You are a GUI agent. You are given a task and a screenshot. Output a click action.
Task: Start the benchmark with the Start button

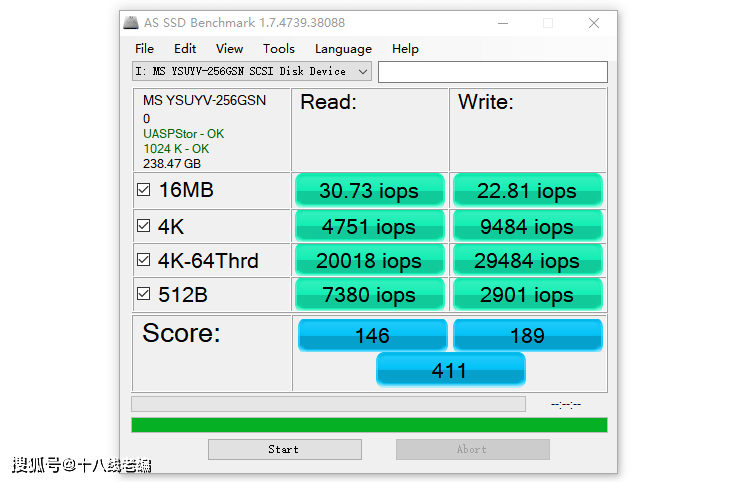pyautogui.click(x=285, y=449)
